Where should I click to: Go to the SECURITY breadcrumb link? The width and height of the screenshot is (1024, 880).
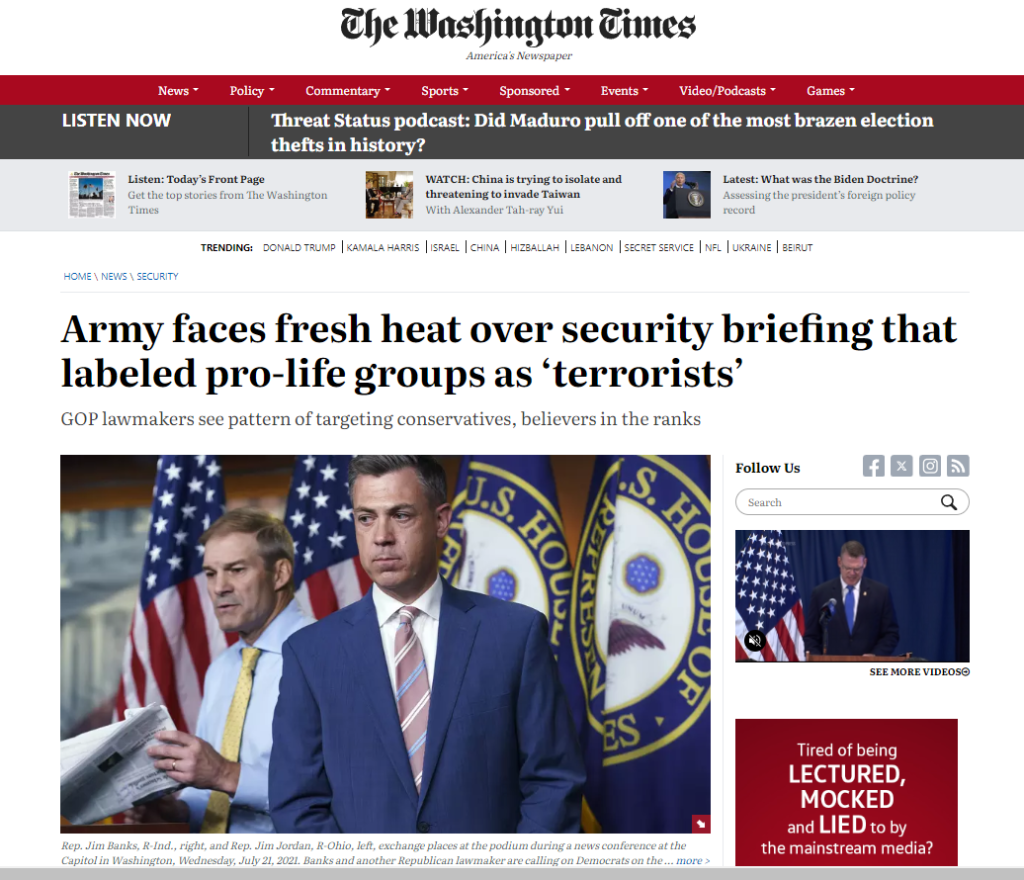click(157, 276)
